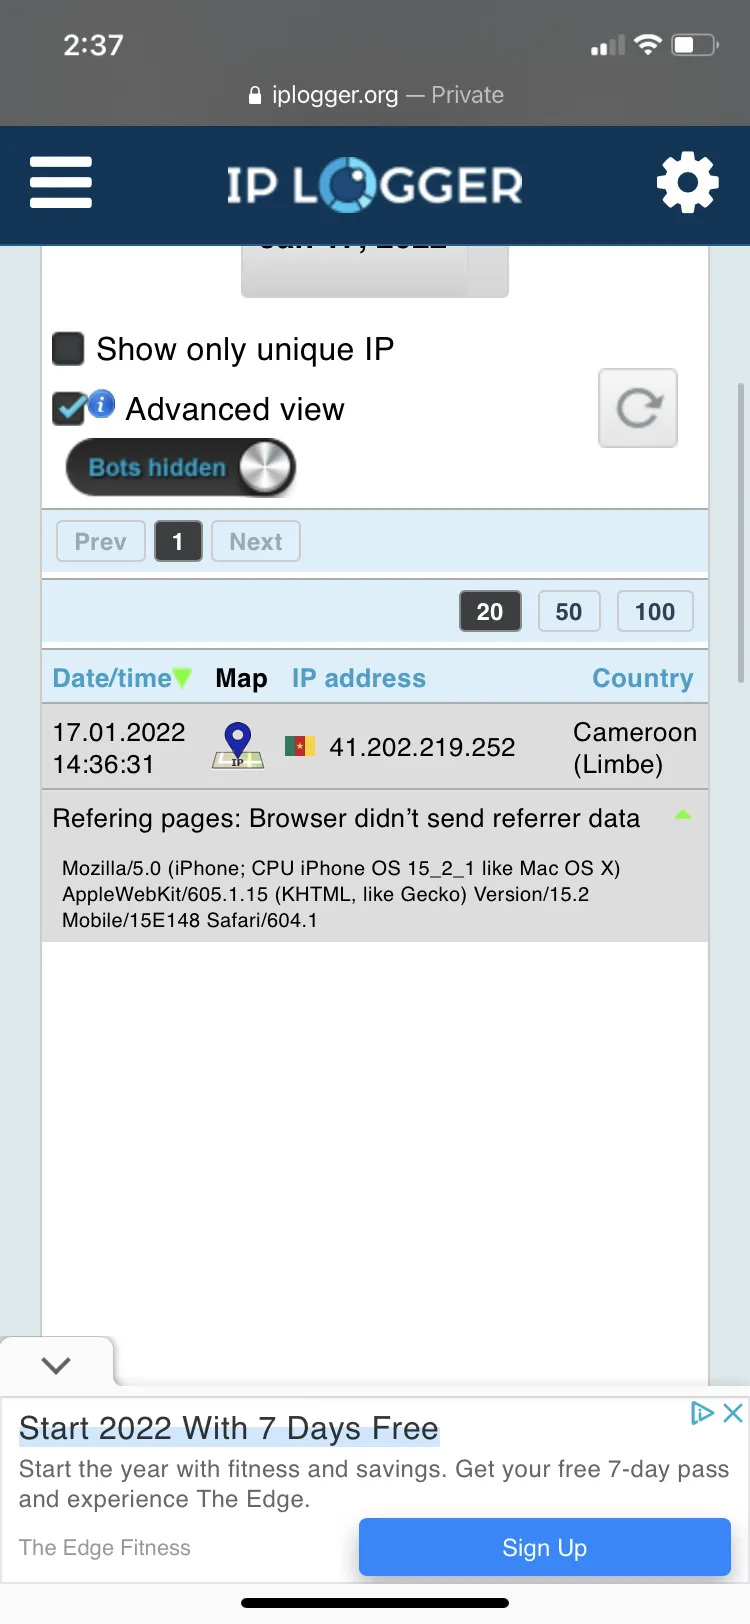The image size is (750, 1624).
Task: Click the Sign Up ad button
Action: pyautogui.click(x=545, y=1547)
